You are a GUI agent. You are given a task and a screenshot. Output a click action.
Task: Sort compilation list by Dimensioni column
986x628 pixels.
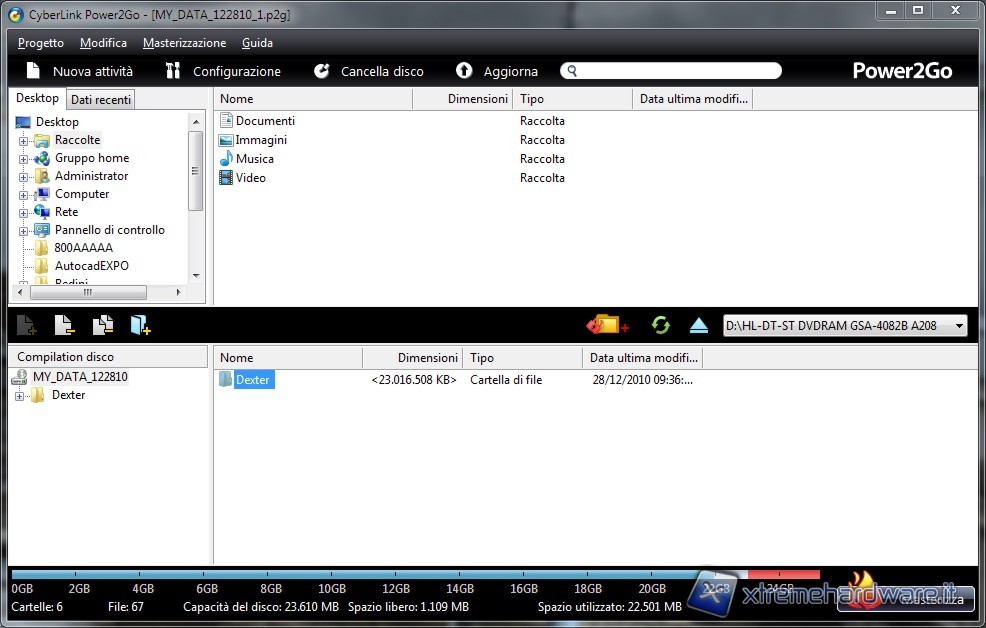(x=412, y=357)
